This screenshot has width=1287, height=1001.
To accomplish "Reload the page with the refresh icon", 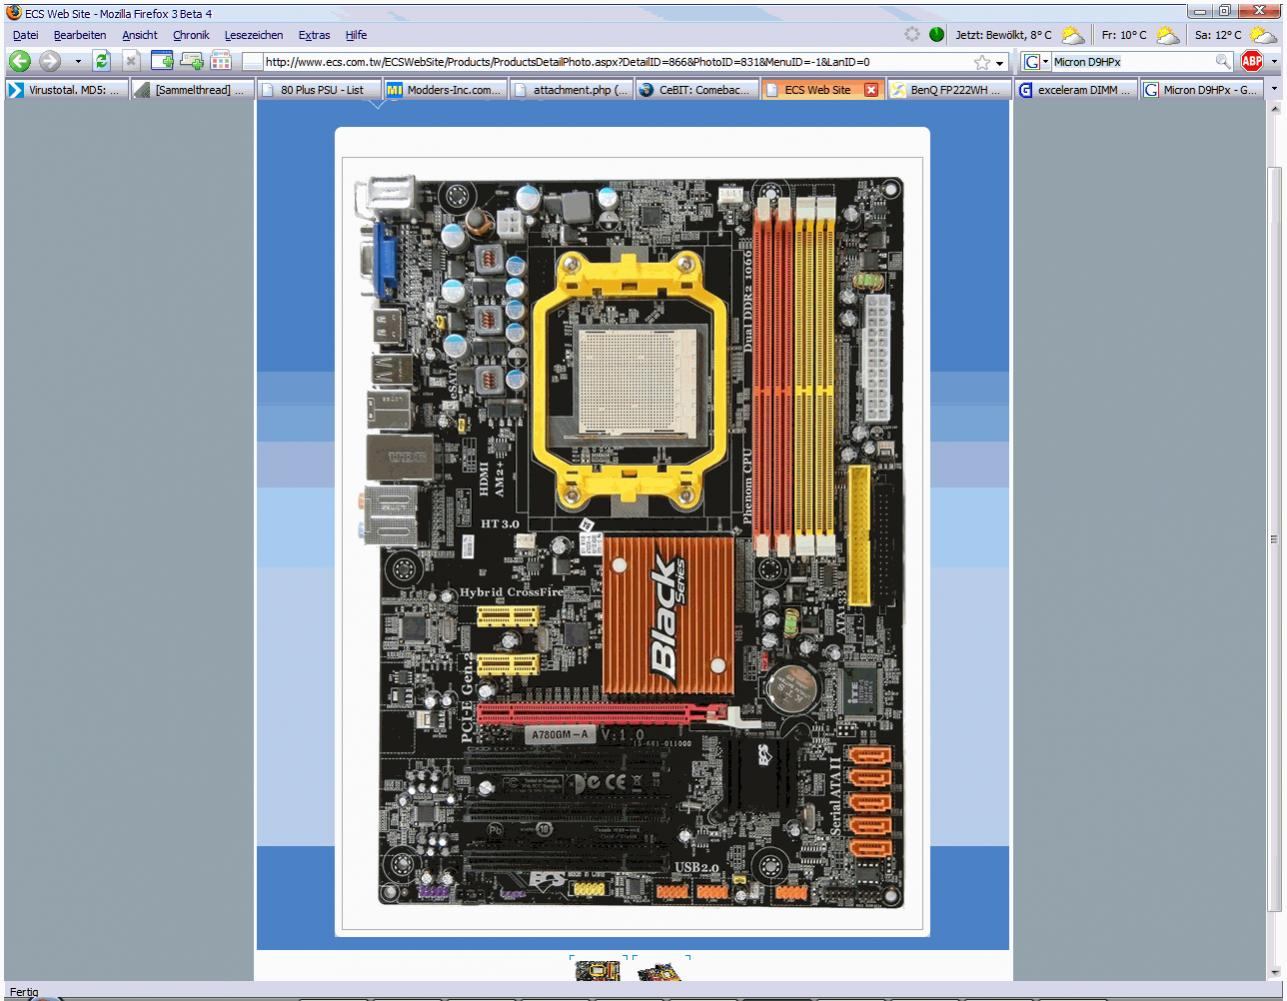I will 101,61.
